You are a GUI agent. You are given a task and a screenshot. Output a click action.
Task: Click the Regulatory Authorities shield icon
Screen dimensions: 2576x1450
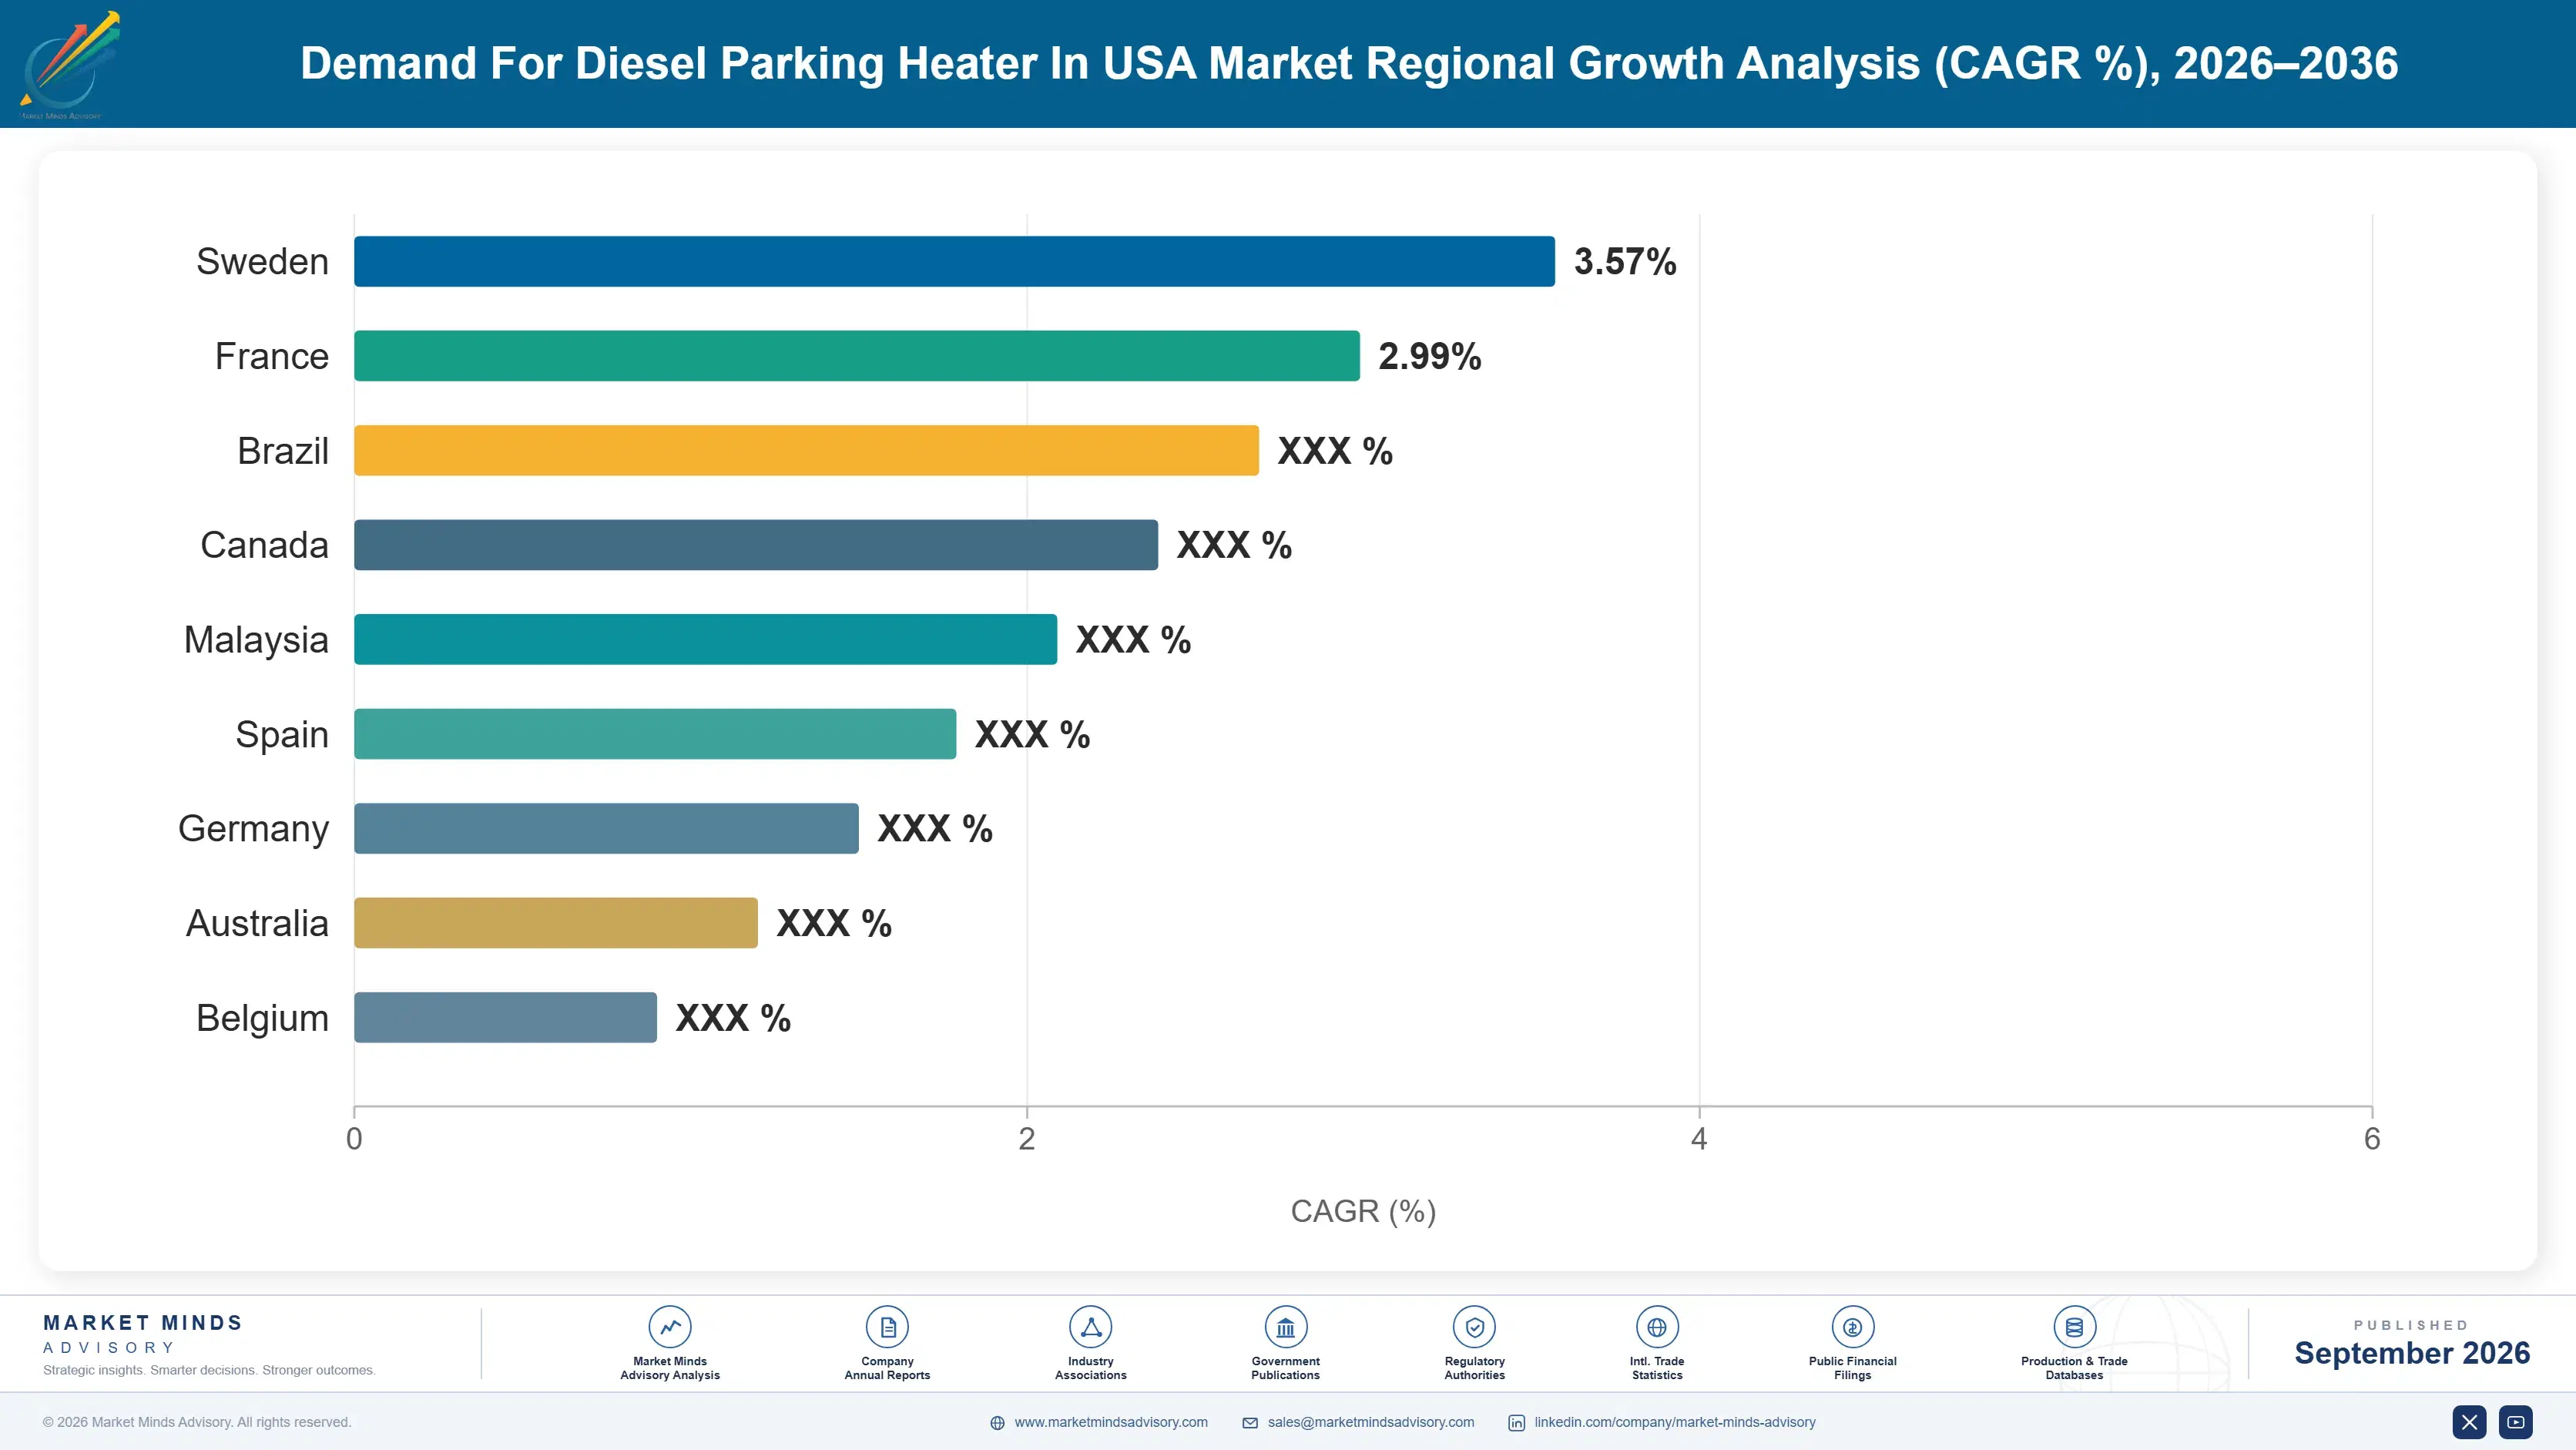[x=1474, y=1327]
